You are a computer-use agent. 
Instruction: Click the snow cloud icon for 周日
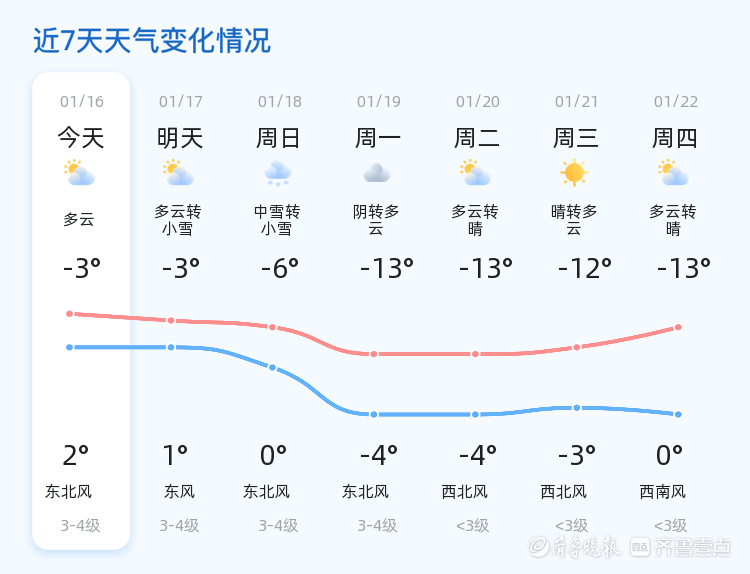[x=278, y=174]
